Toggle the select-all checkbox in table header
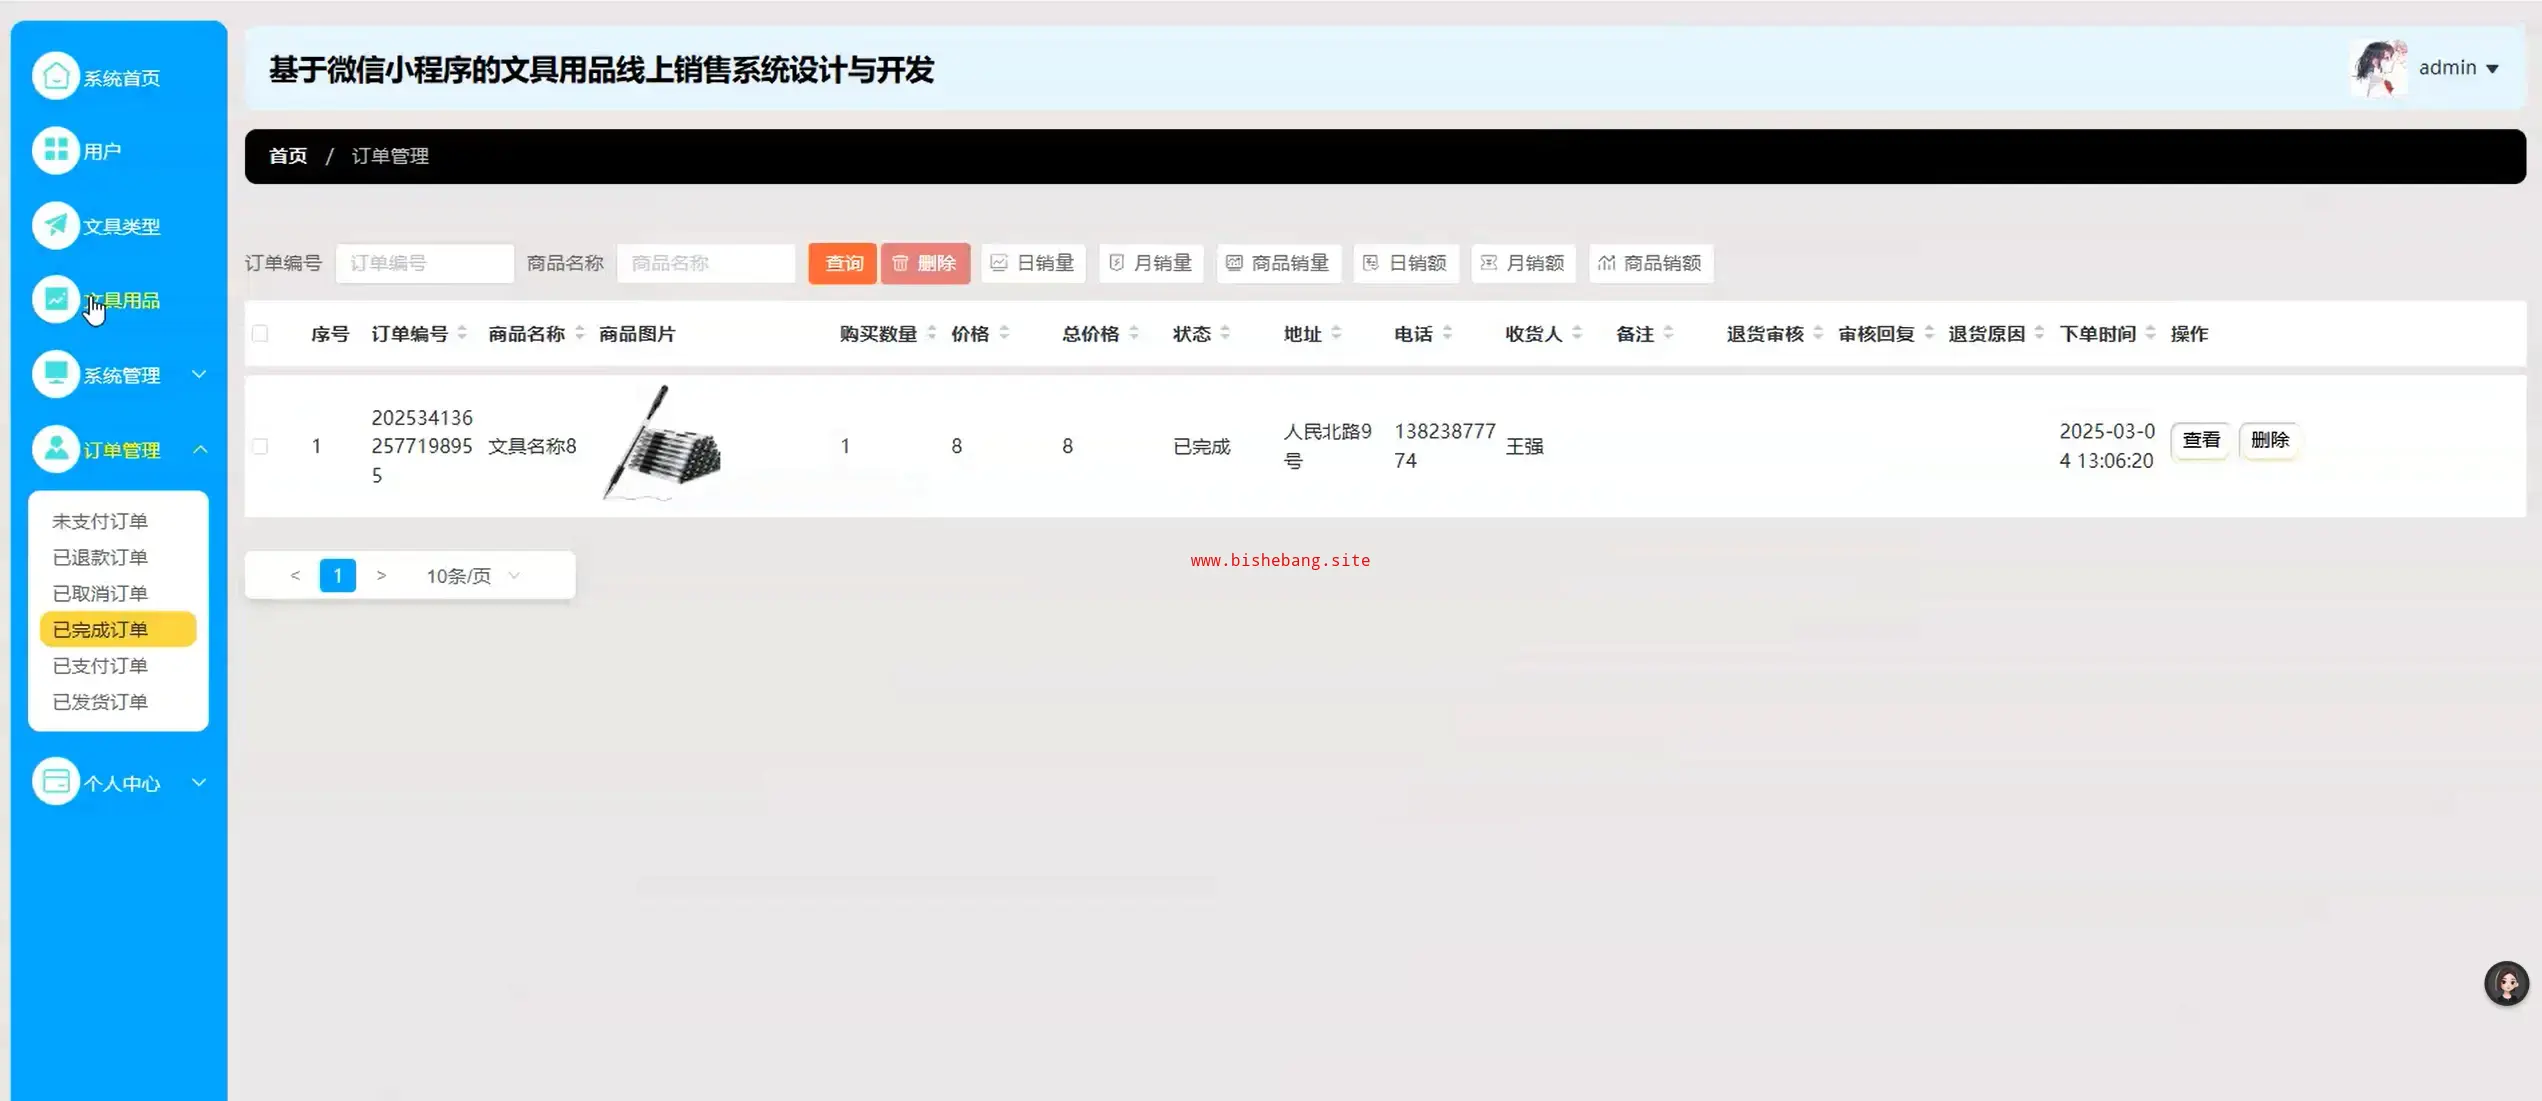 pos(260,334)
